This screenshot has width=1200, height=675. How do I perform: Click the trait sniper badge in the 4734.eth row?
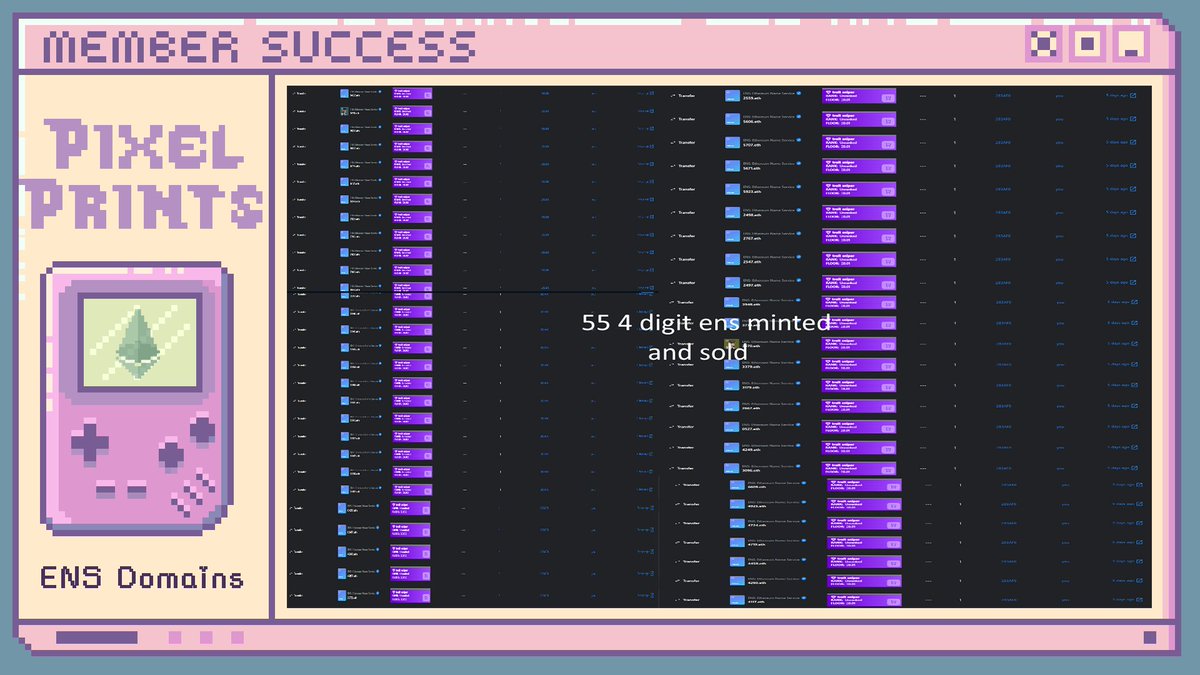pyautogui.click(x=864, y=523)
